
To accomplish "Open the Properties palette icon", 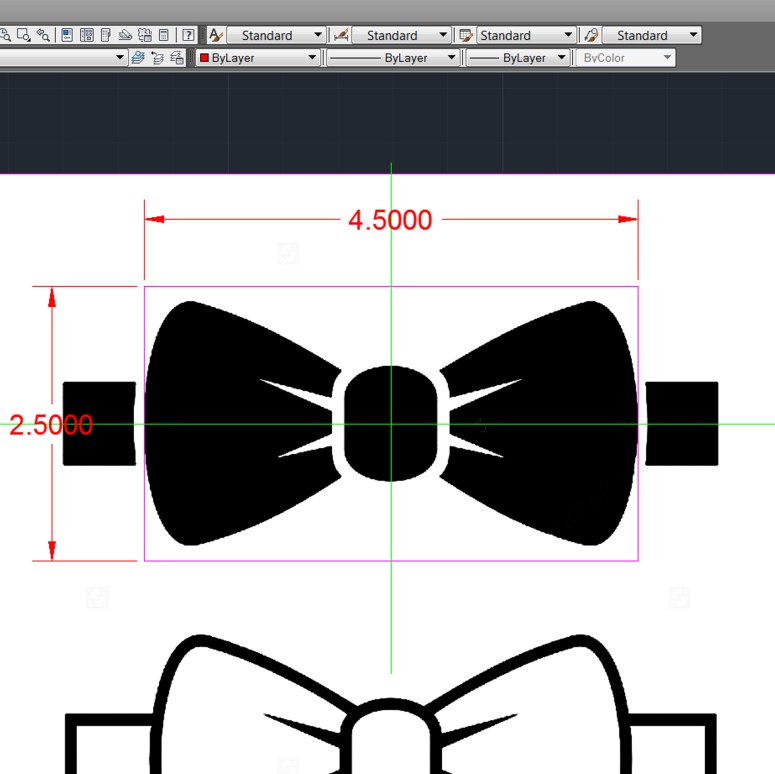I will (x=67, y=35).
